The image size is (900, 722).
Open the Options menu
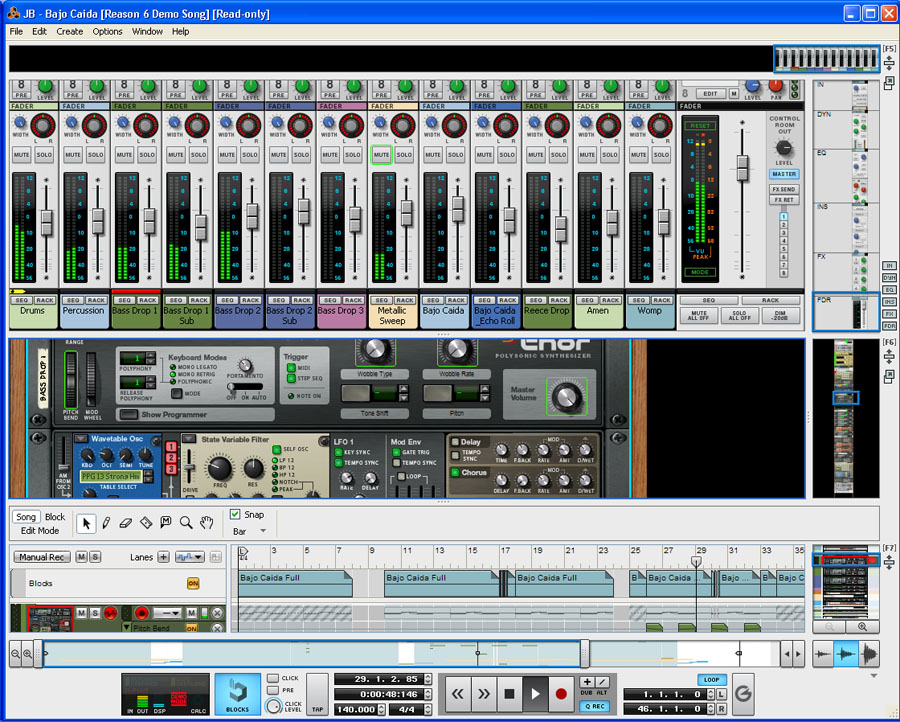(107, 32)
